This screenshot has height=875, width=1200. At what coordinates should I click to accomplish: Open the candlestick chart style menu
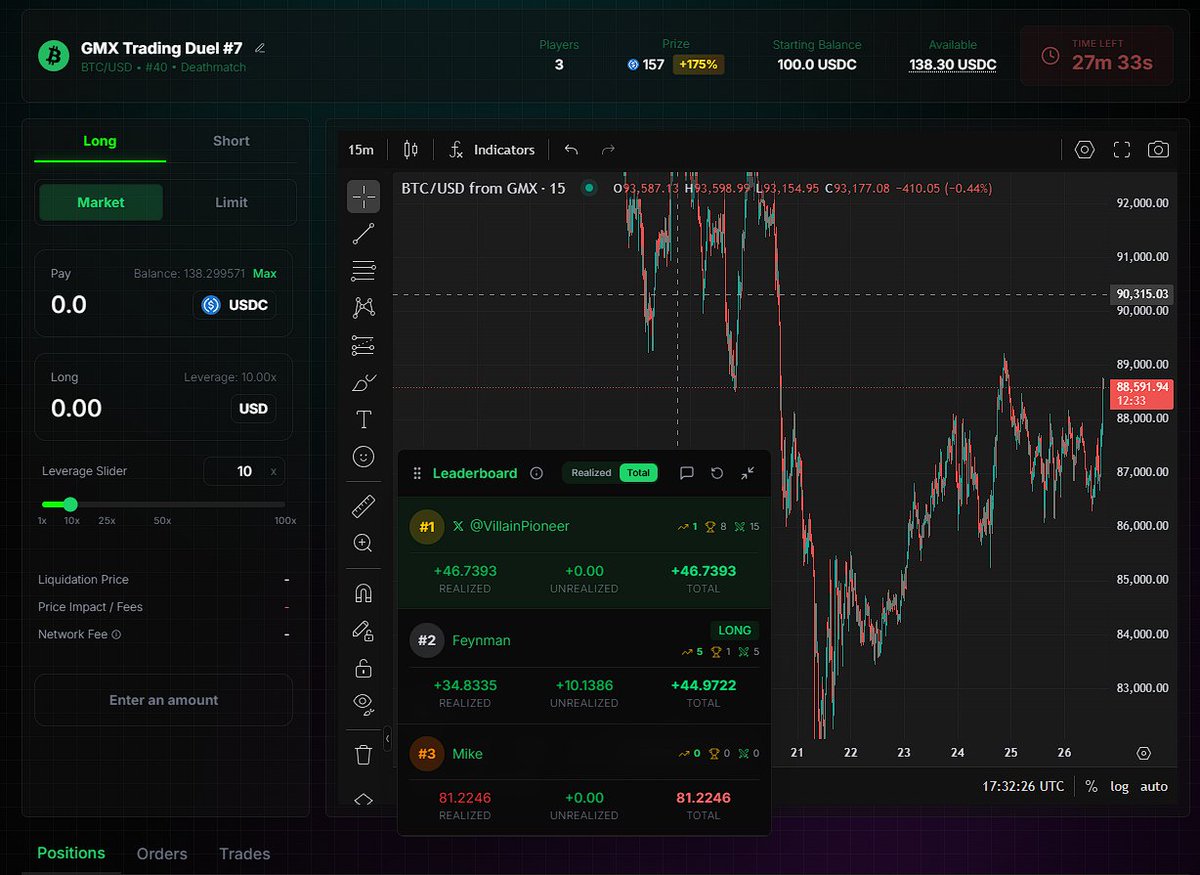pyautogui.click(x=410, y=150)
